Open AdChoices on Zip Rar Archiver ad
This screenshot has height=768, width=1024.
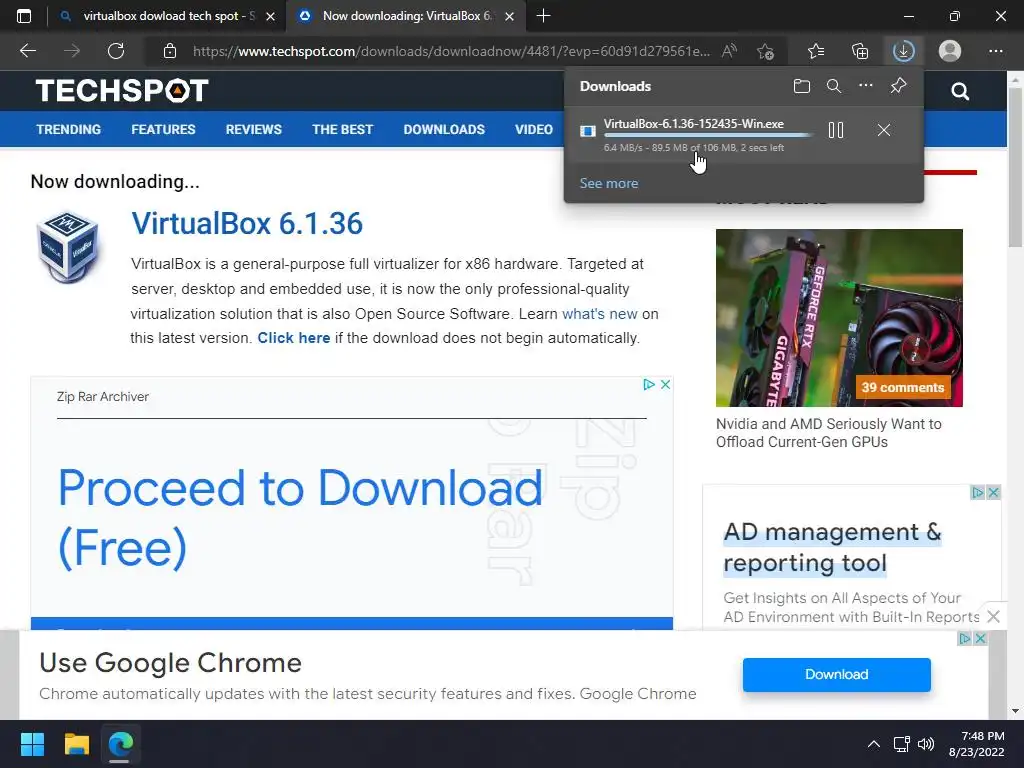pos(648,385)
